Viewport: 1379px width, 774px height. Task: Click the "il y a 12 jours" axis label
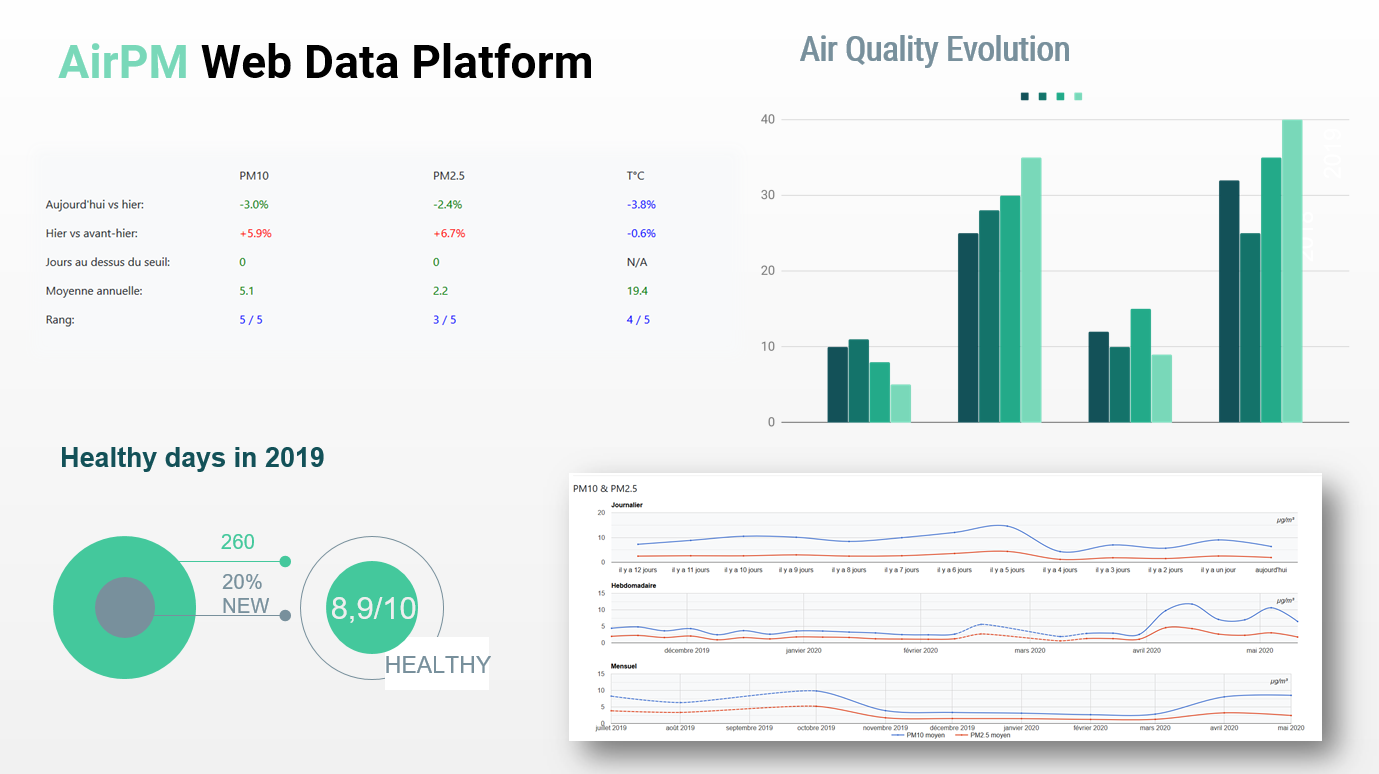(x=637, y=570)
